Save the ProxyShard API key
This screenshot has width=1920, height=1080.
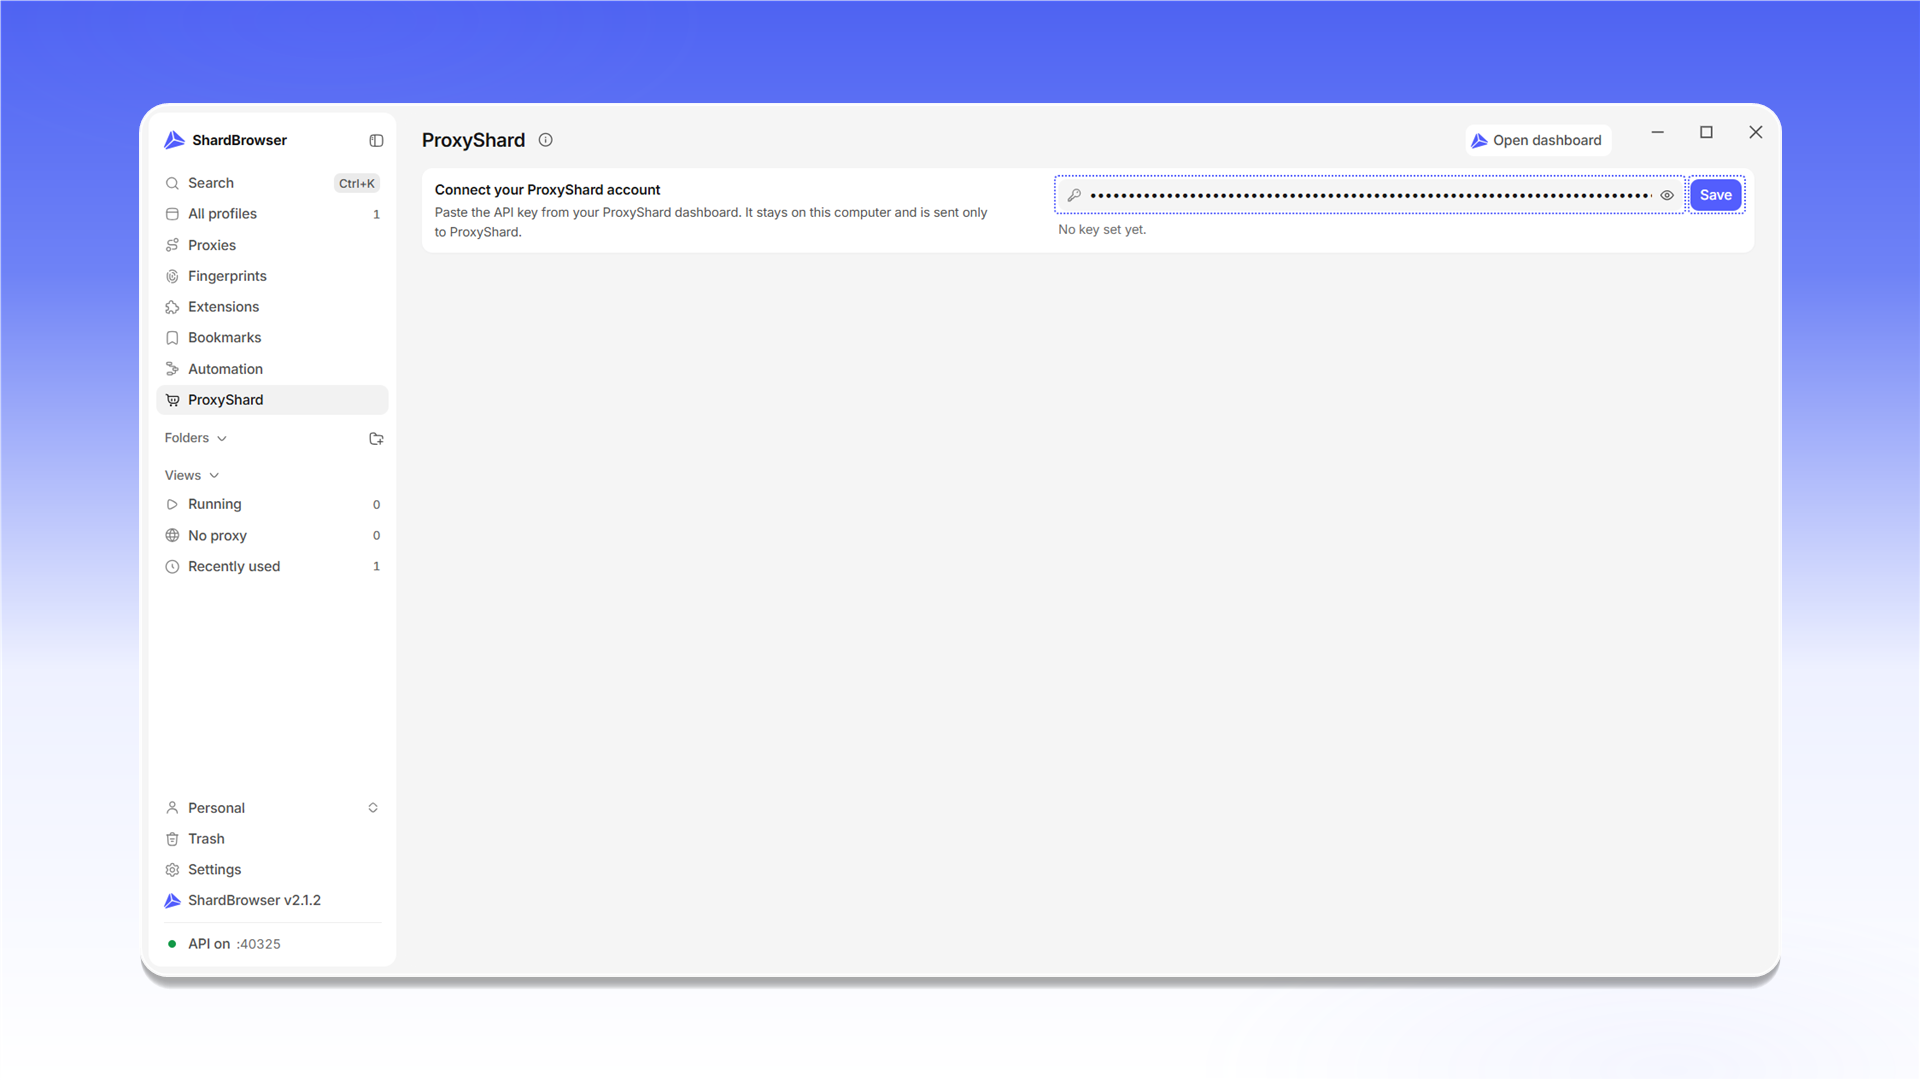(1716, 195)
